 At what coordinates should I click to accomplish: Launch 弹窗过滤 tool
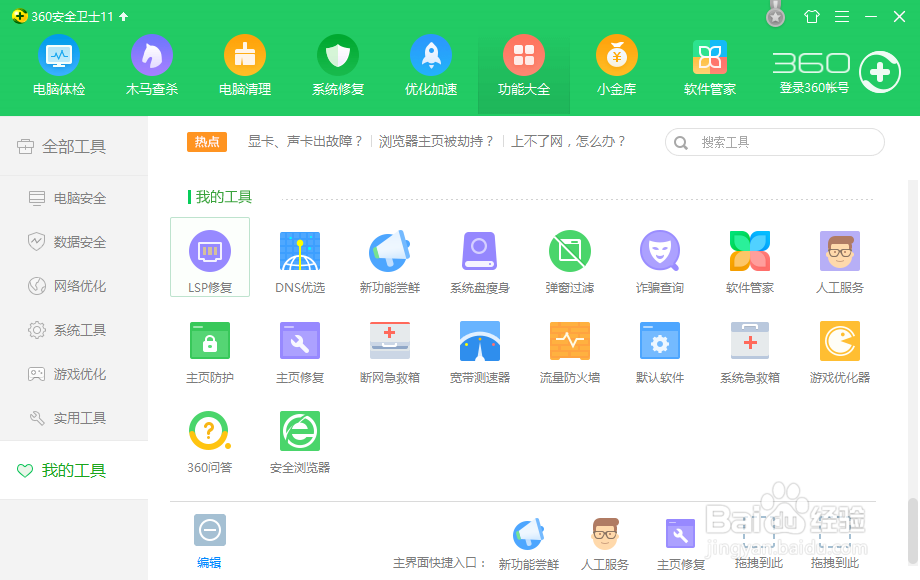pos(570,262)
